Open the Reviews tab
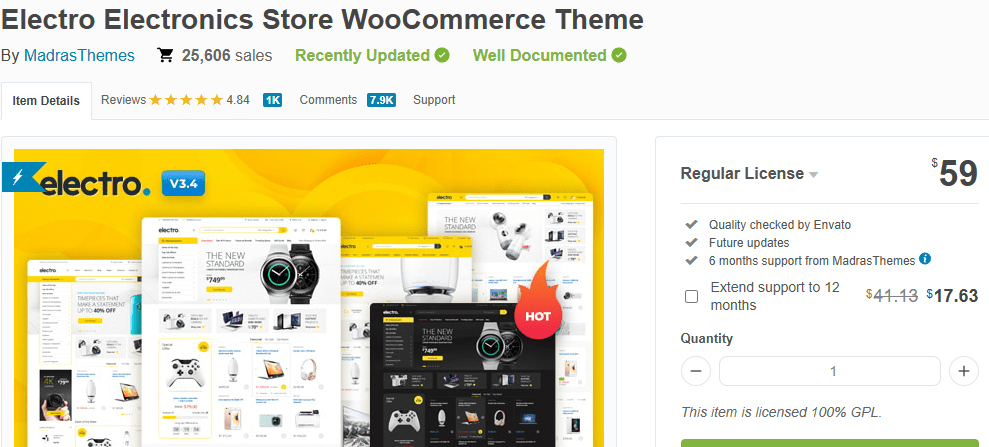 123,100
